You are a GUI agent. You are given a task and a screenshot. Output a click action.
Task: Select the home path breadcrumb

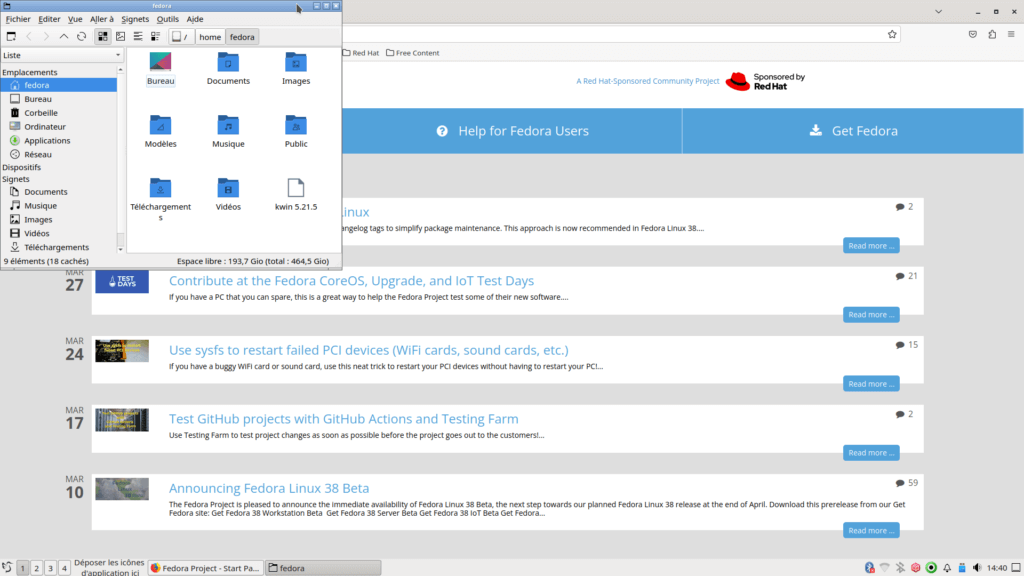pos(210,37)
